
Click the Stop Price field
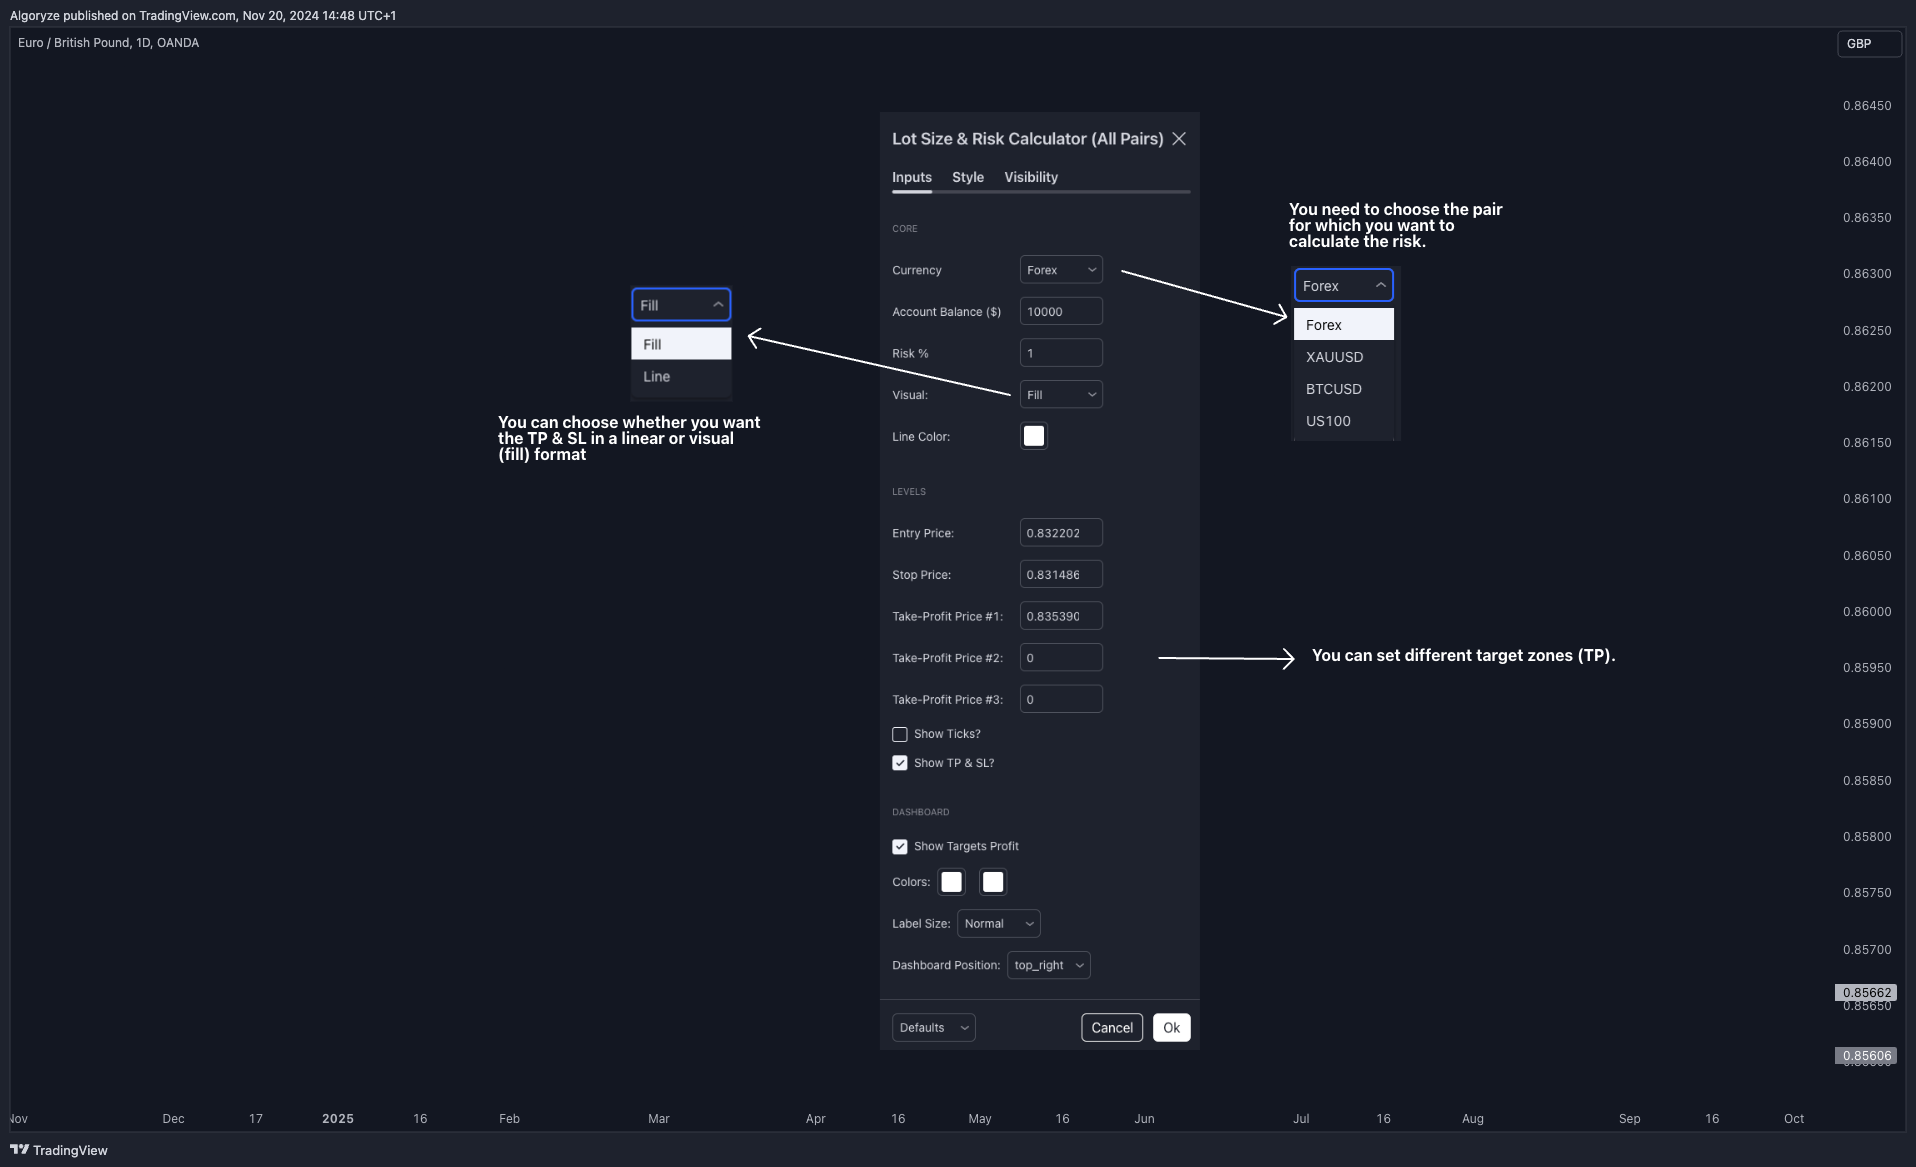1061,575
